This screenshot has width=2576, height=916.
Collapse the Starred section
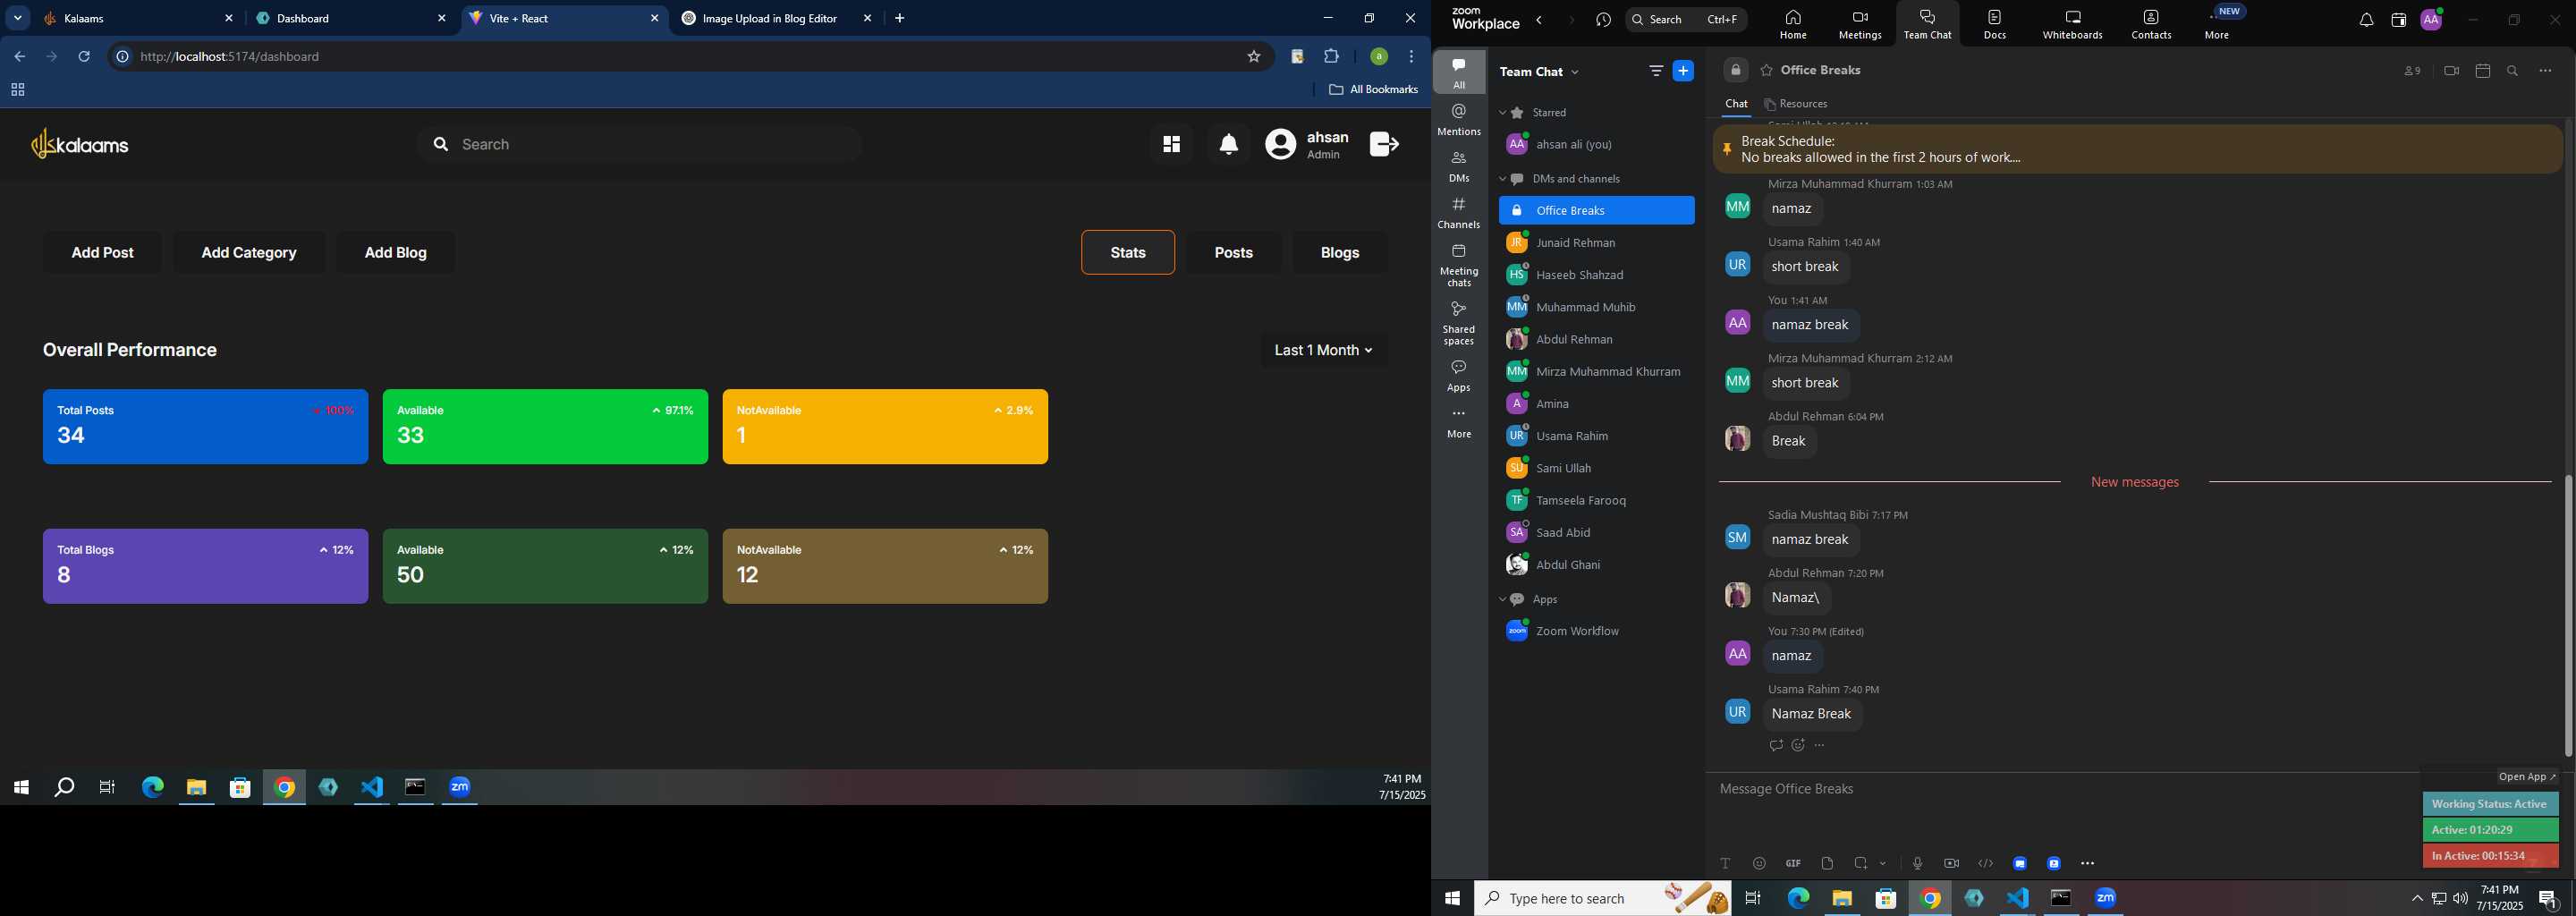click(x=1502, y=113)
